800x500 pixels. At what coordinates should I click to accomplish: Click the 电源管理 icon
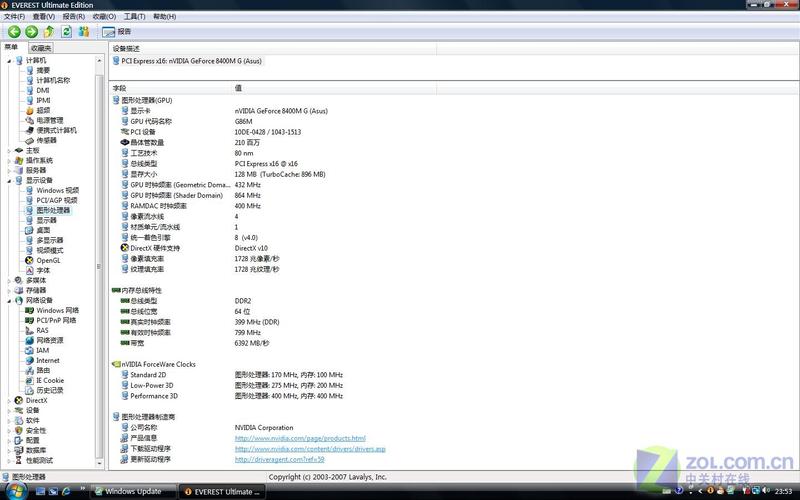[30, 120]
